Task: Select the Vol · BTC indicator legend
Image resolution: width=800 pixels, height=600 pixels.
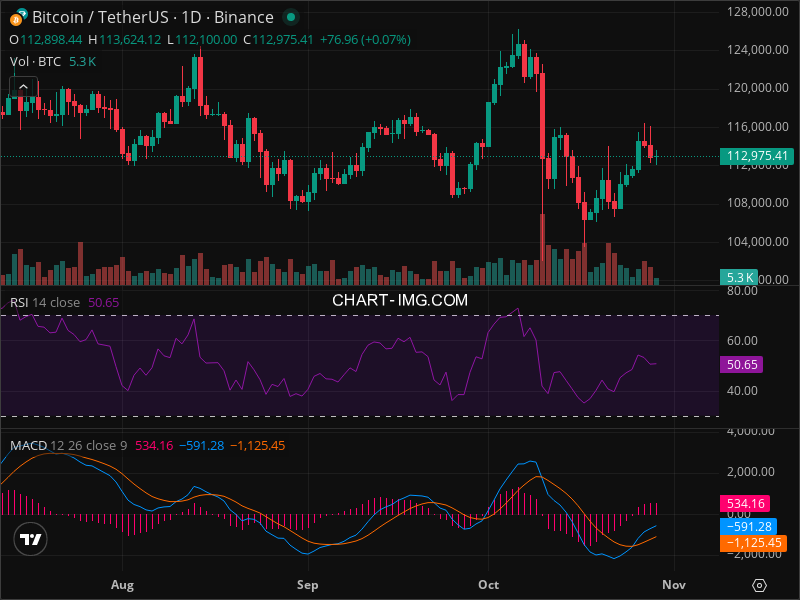Action: [x=37, y=61]
